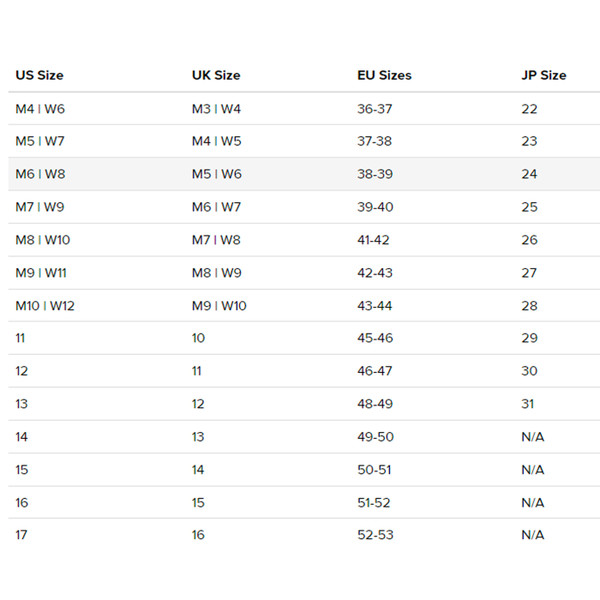Select the EU Sizes column header

384,75
